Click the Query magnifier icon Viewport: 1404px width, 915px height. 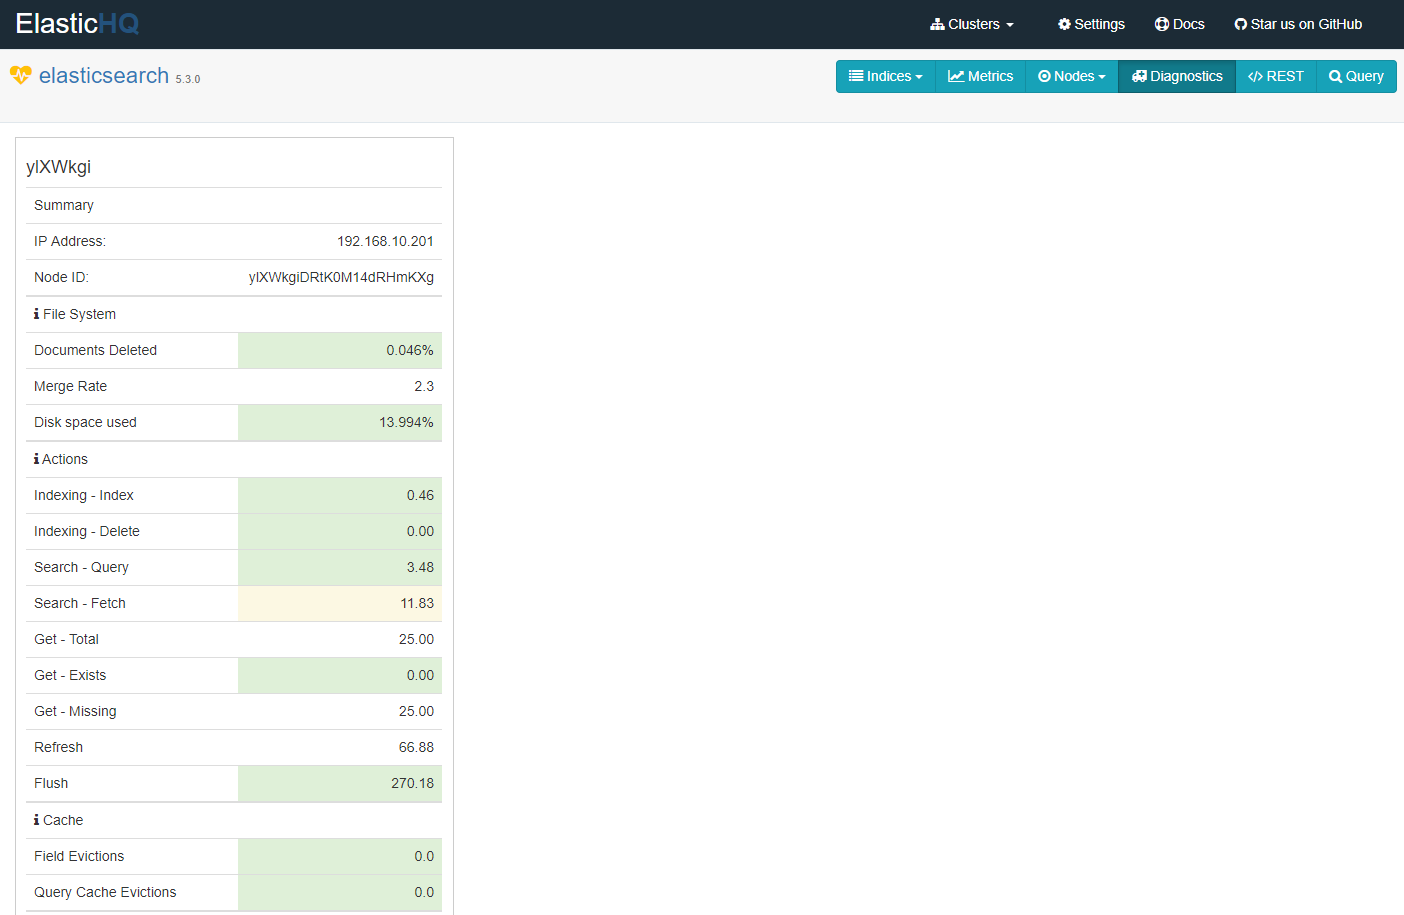[x=1335, y=76]
